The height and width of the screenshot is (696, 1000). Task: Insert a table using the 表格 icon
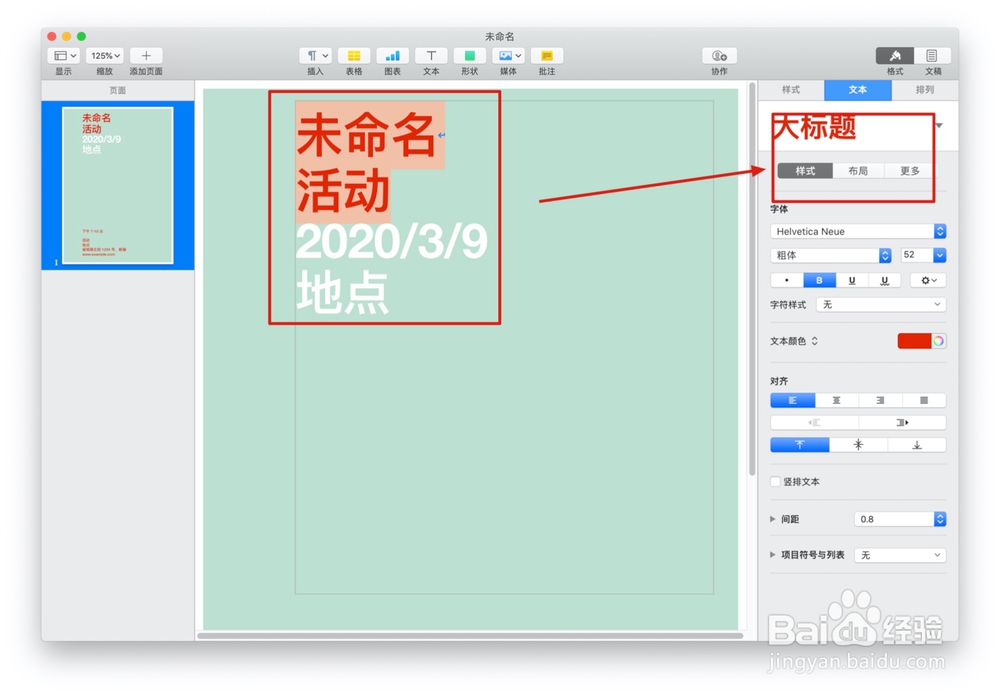coord(353,56)
